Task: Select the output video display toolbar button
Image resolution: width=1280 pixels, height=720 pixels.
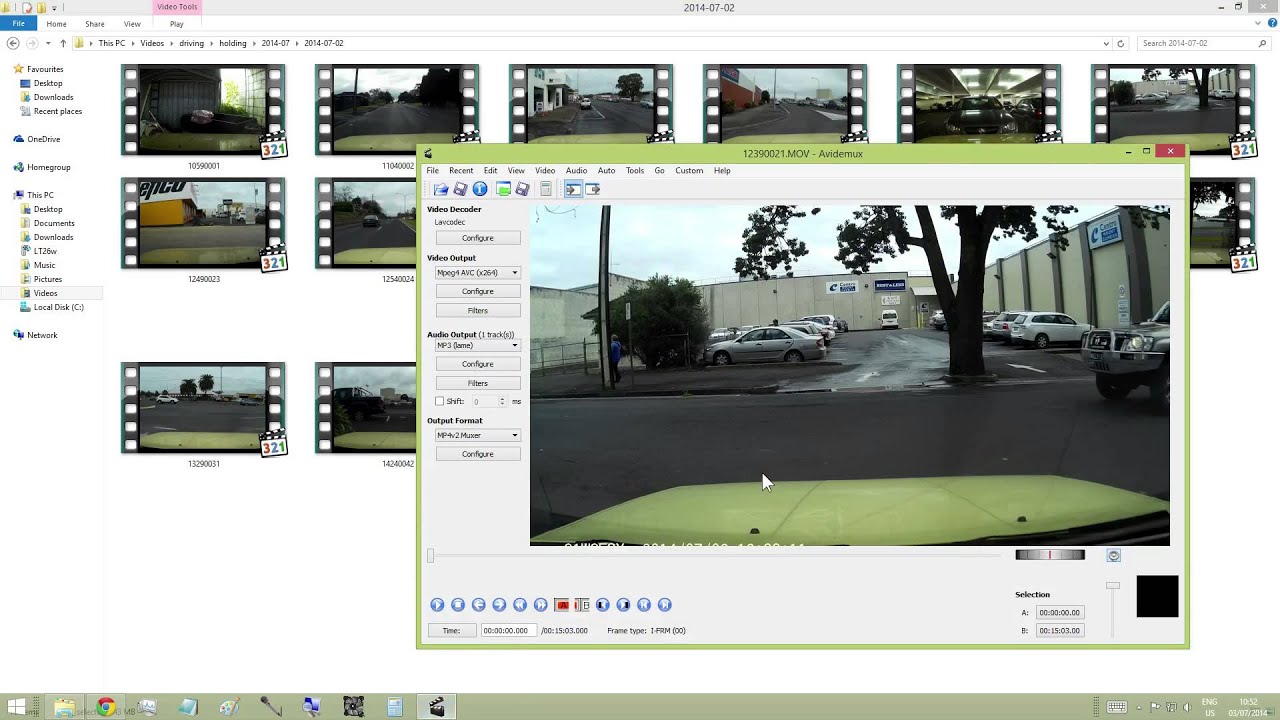Action: [593, 189]
